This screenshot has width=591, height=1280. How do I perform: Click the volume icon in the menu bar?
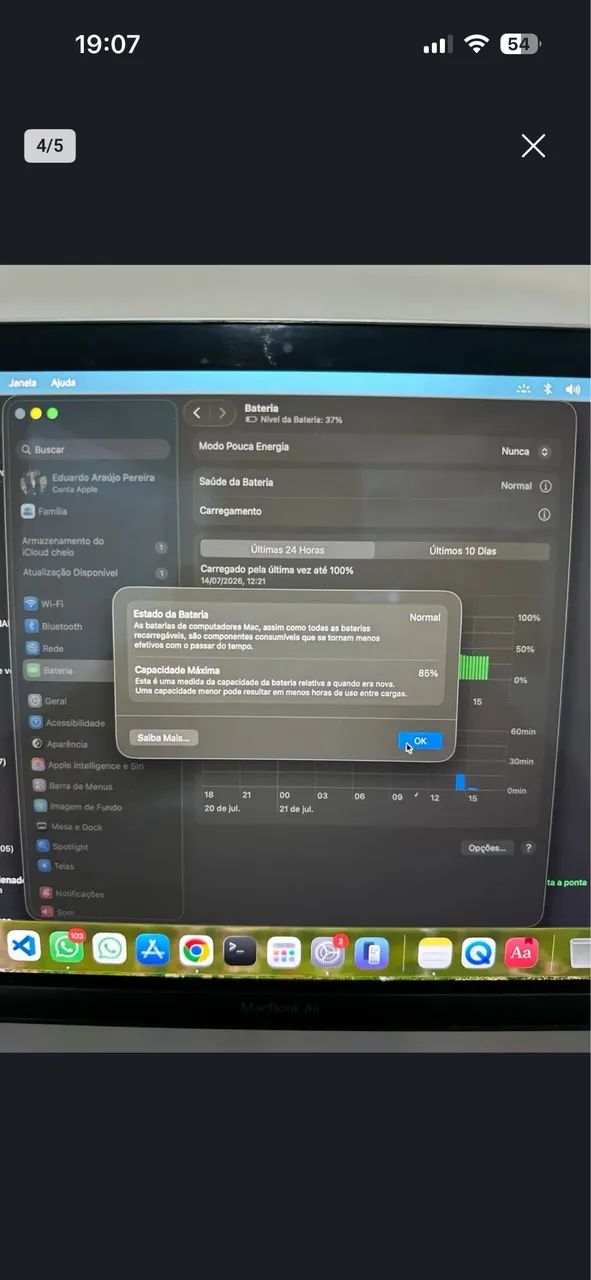[573, 389]
